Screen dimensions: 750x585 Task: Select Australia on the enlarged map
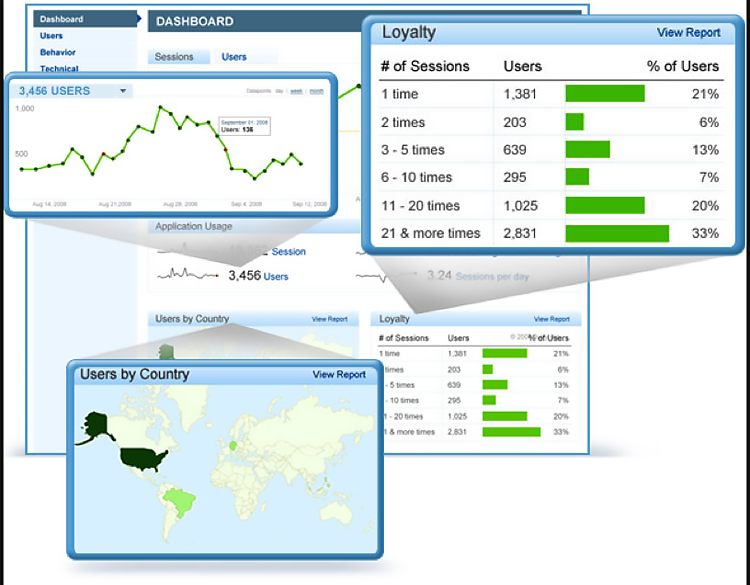[336, 513]
